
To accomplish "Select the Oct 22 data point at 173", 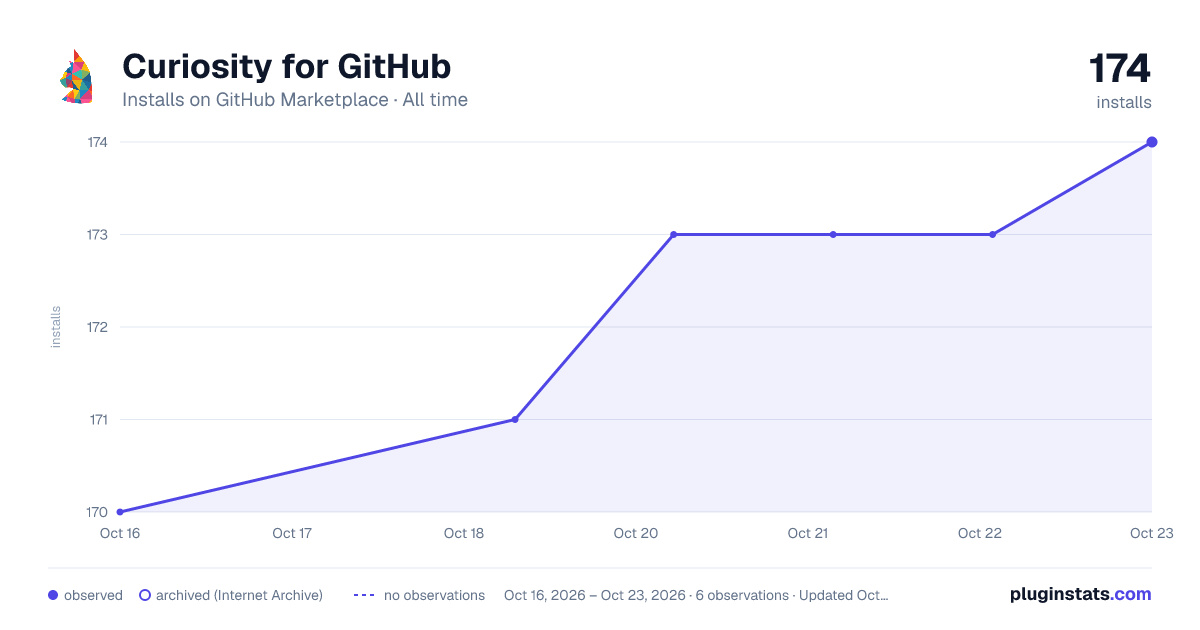I will pos(992,234).
